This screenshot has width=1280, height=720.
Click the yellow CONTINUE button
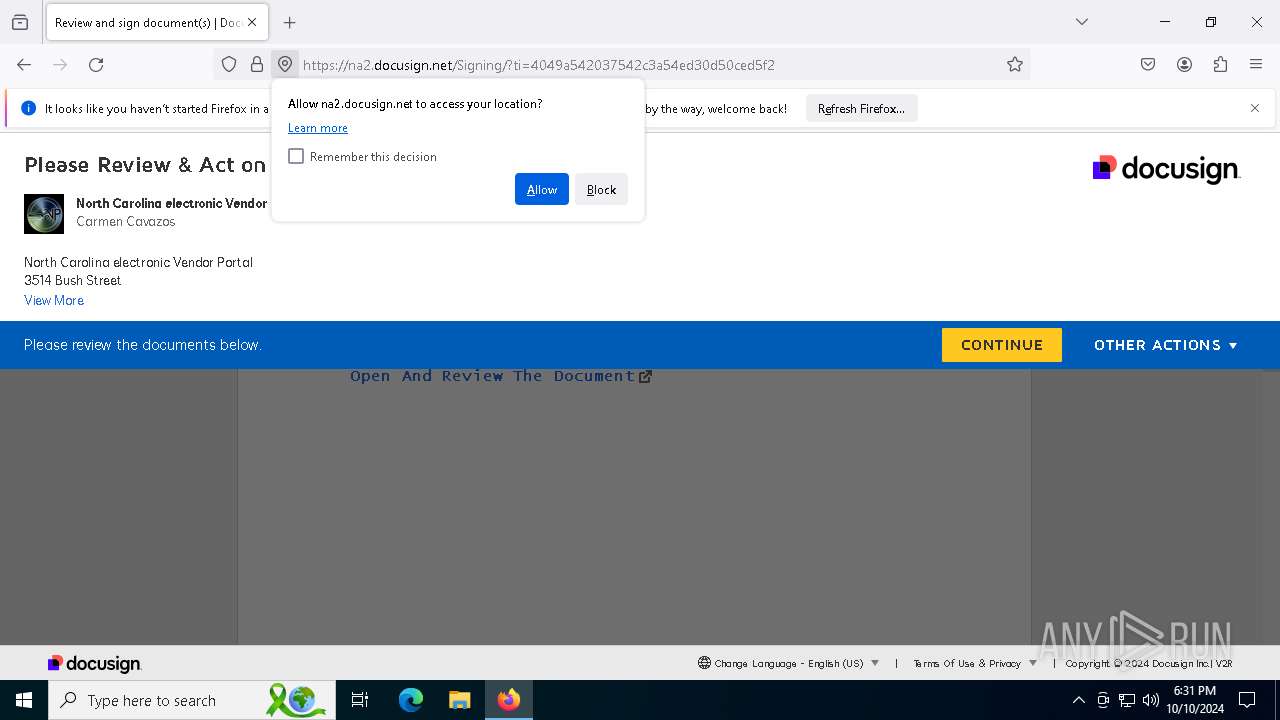coord(1001,345)
